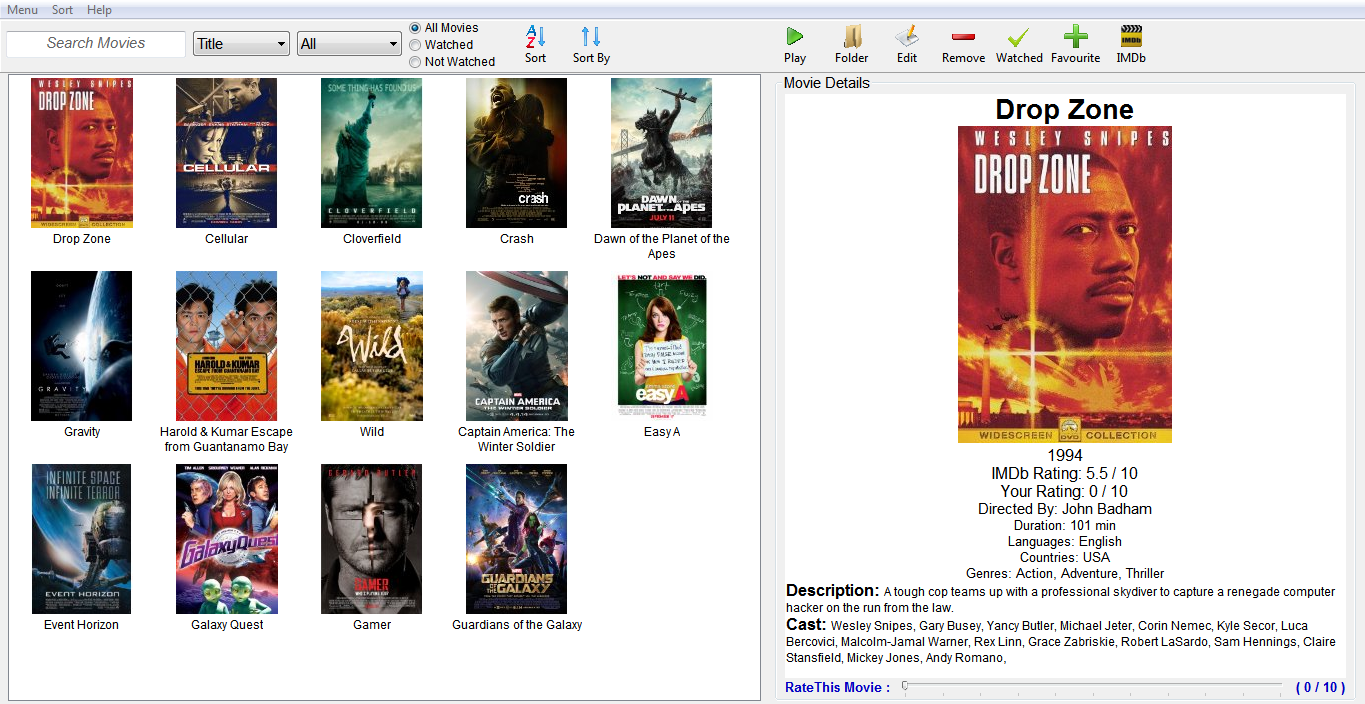Mark movie as Watched
The height and width of the screenshot is (704, 1365).
(1019, 37)
